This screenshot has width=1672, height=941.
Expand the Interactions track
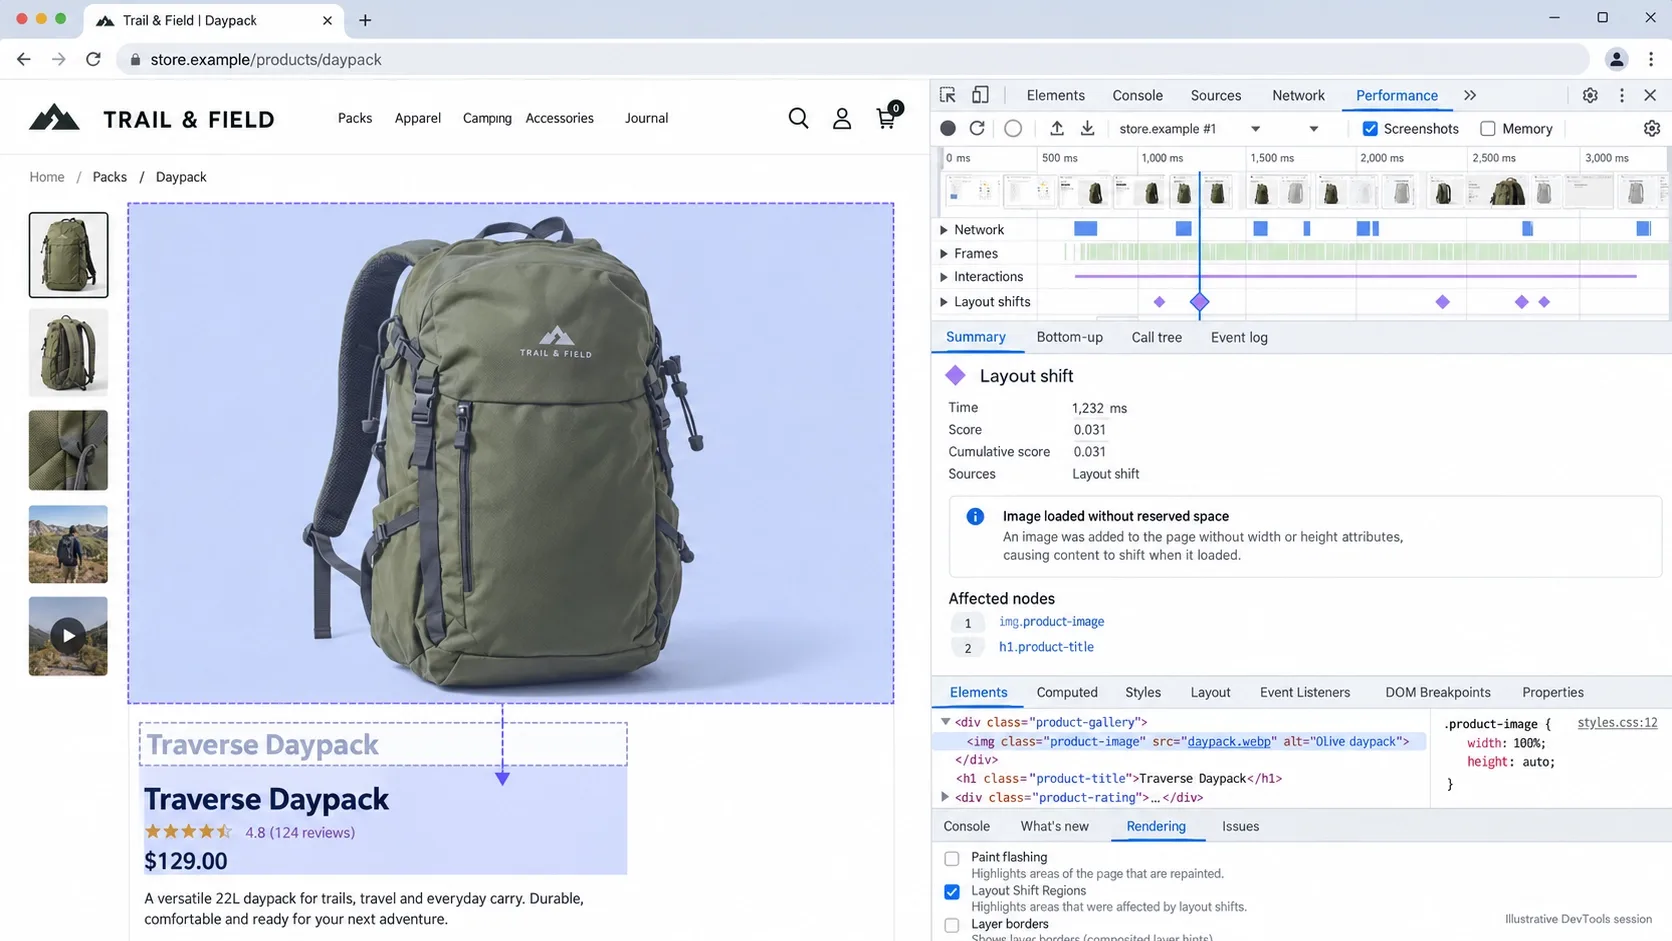tap(944, 277)
